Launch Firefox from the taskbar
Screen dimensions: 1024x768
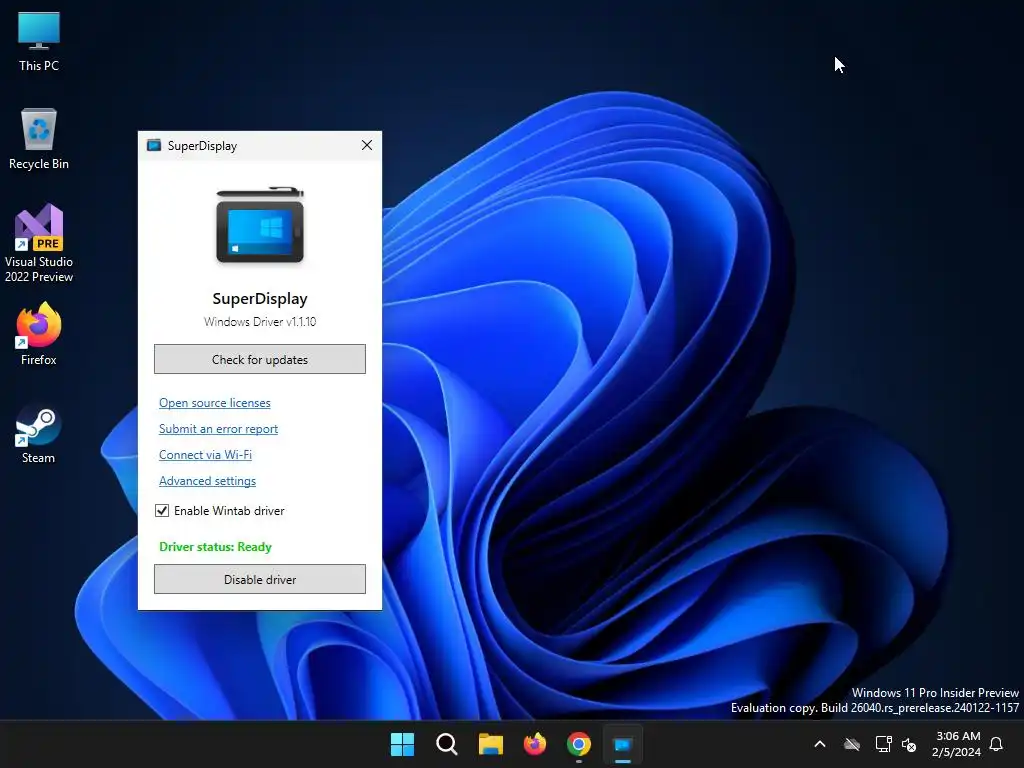pyautogui.click(x=535, y=744)
